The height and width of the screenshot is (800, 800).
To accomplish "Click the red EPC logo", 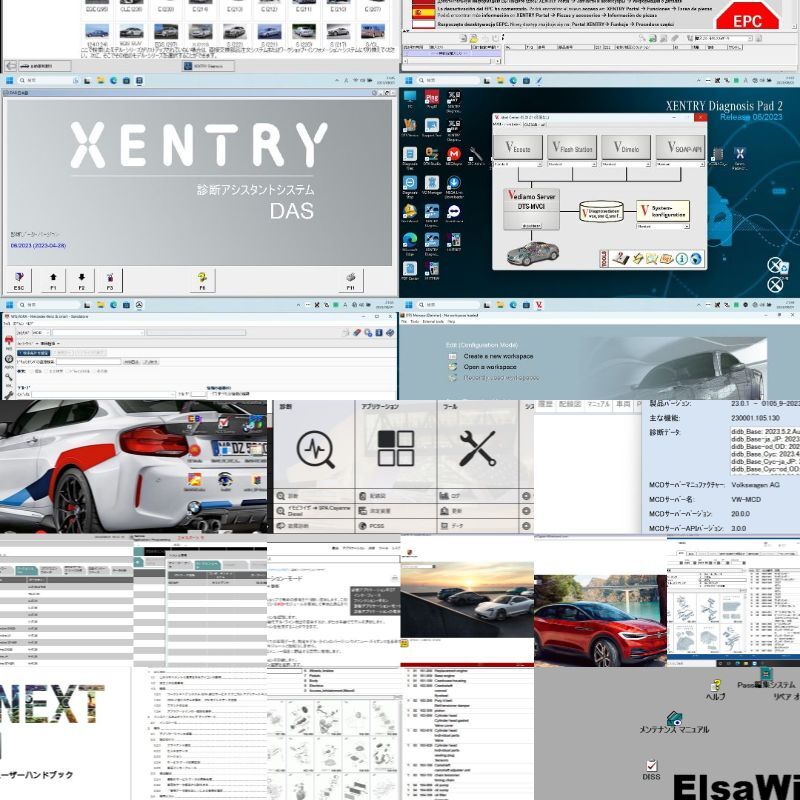I will tap(747, 16).
